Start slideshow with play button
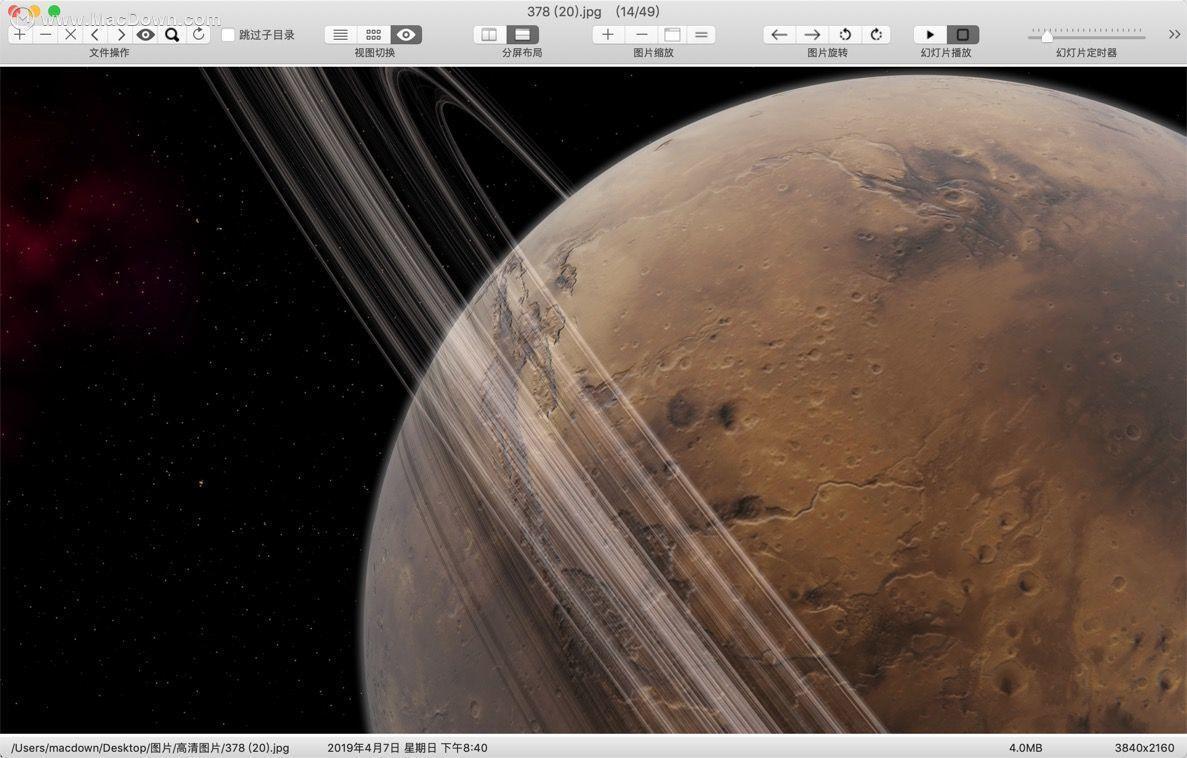 pos(930,35)
